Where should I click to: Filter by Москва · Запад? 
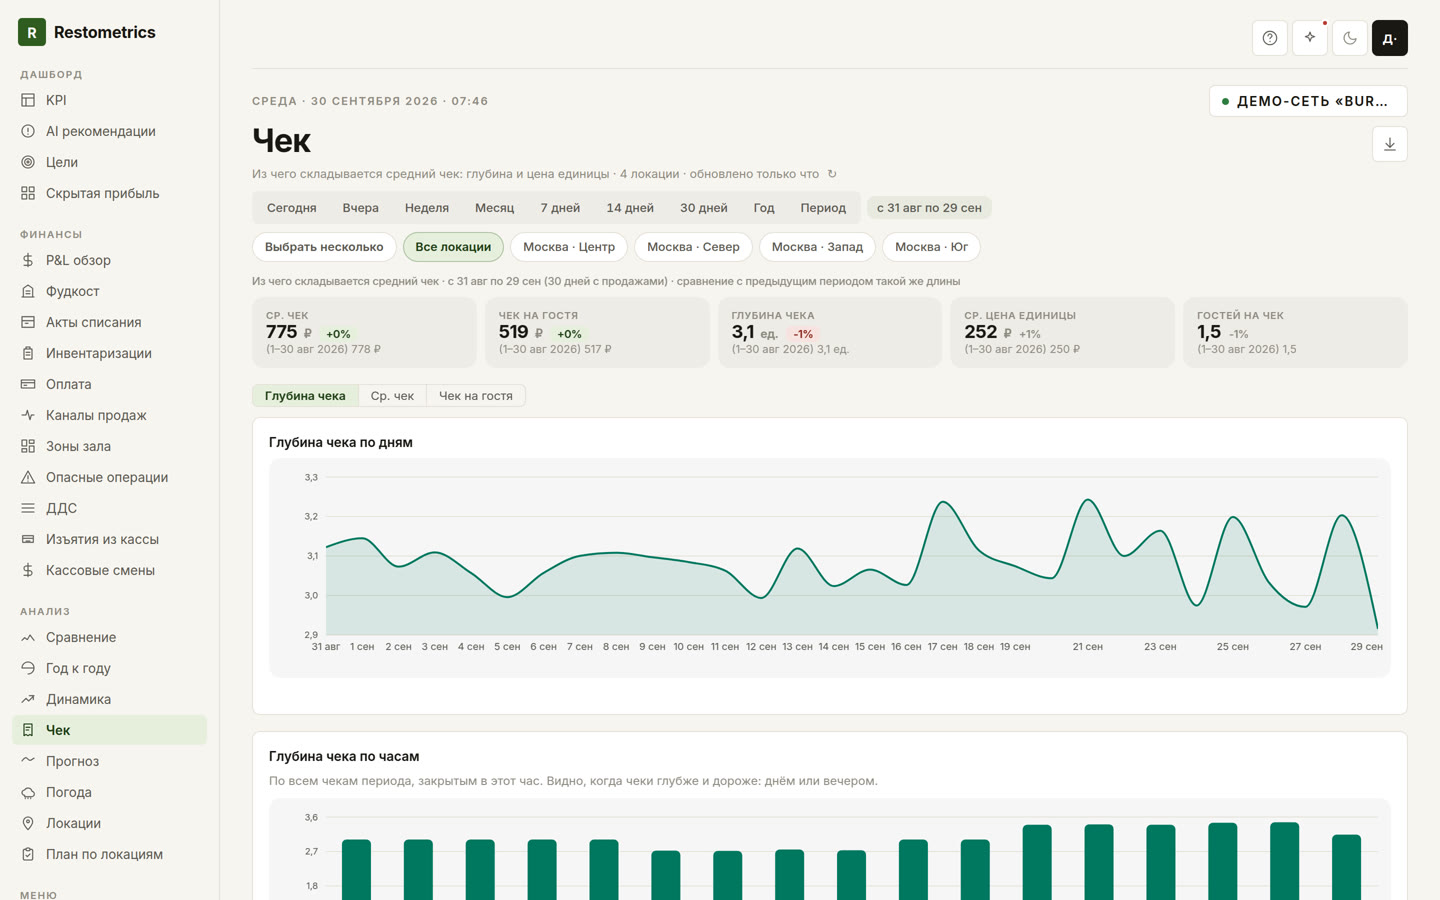click(817, 247)
